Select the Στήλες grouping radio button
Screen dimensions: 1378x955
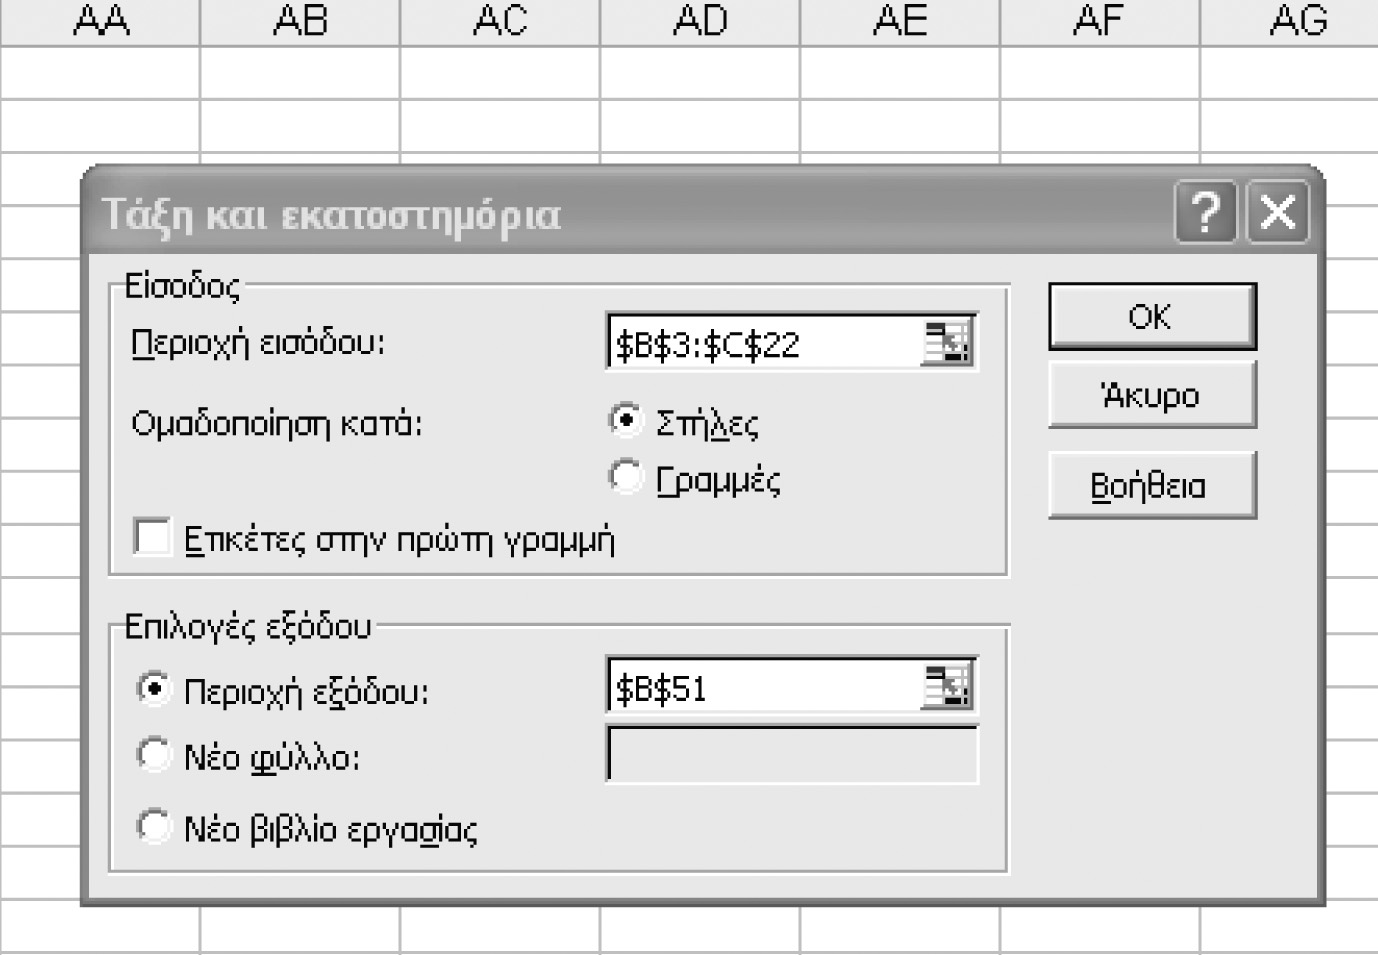627,420
